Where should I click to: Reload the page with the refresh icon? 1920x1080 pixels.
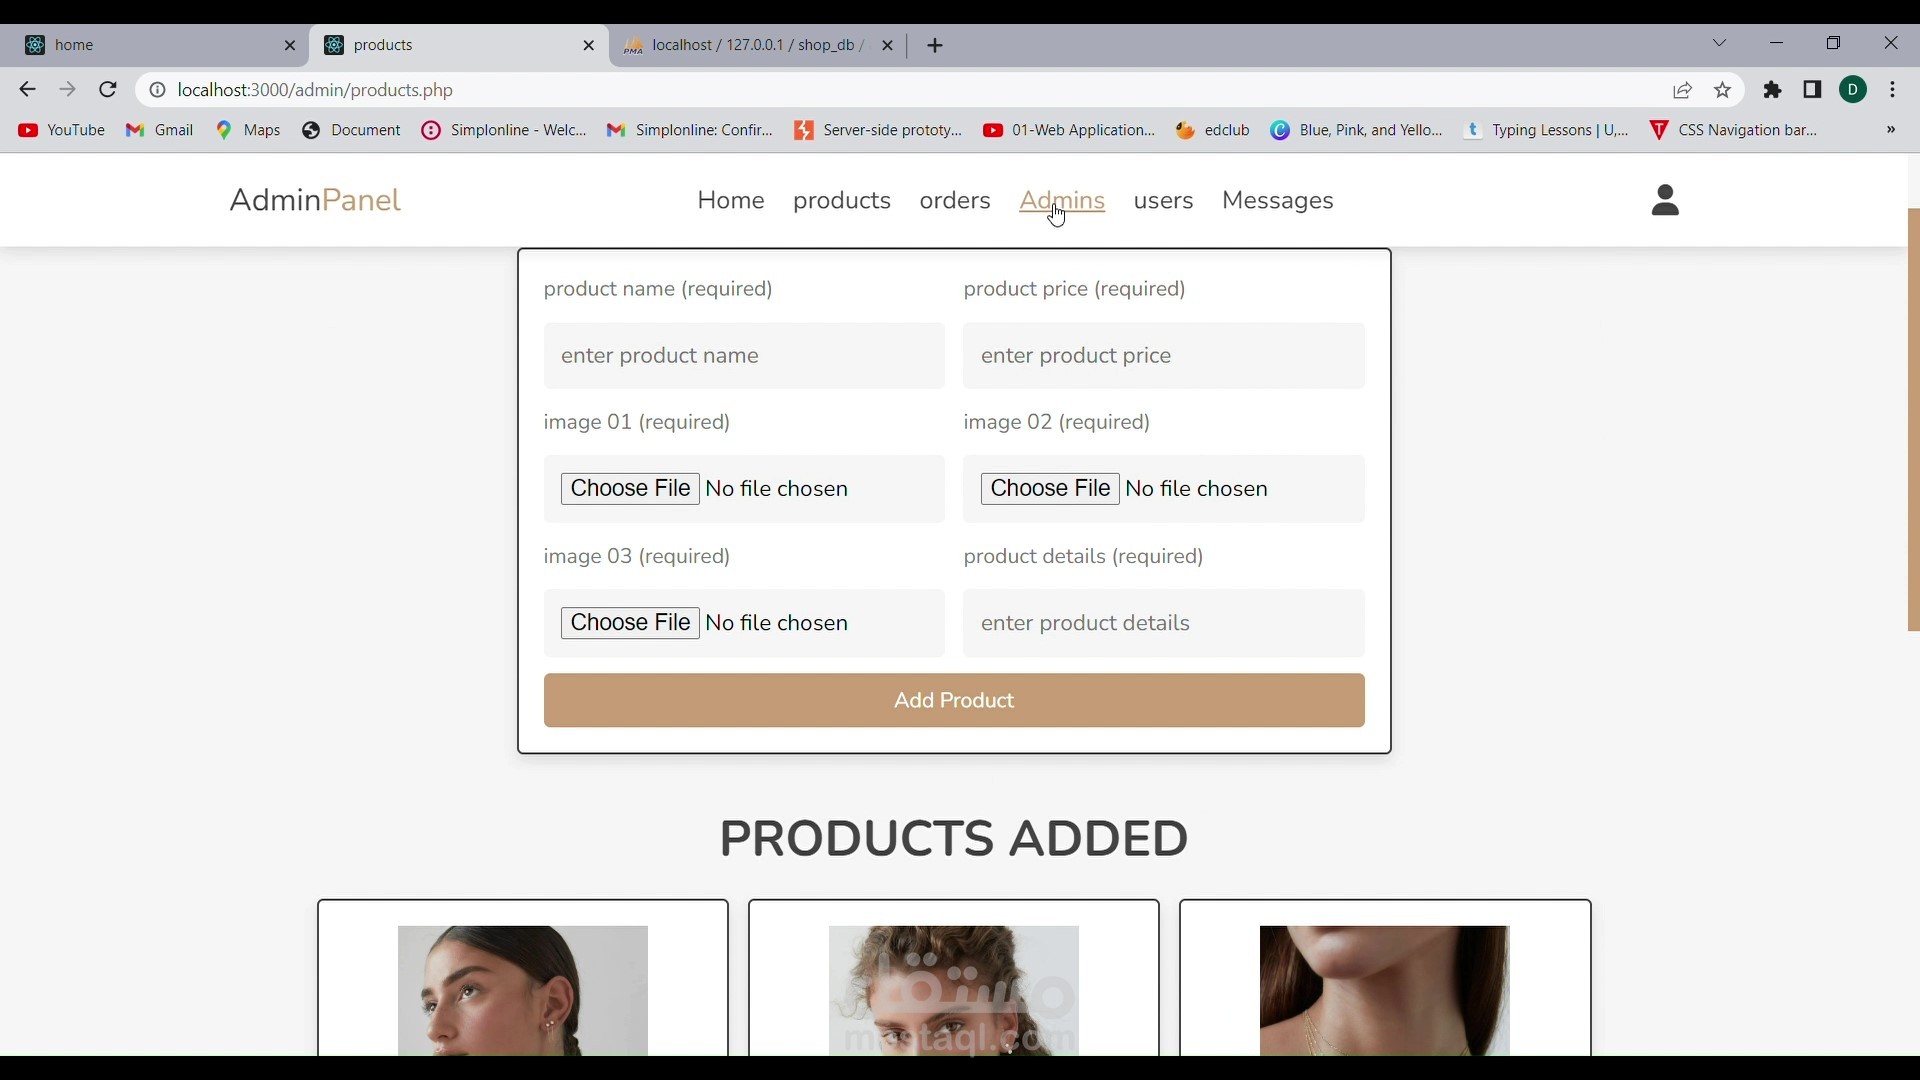(x=108, y=90)
